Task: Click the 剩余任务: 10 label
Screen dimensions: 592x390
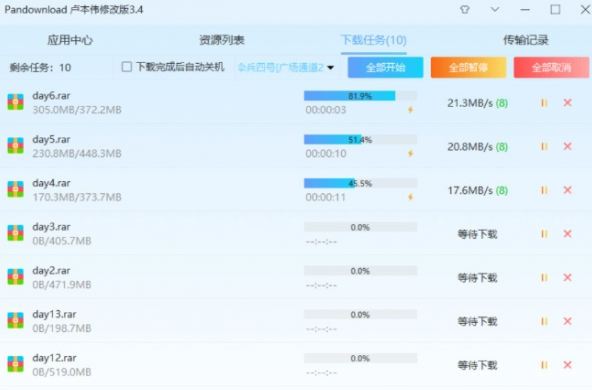Action: pos(40,68)
